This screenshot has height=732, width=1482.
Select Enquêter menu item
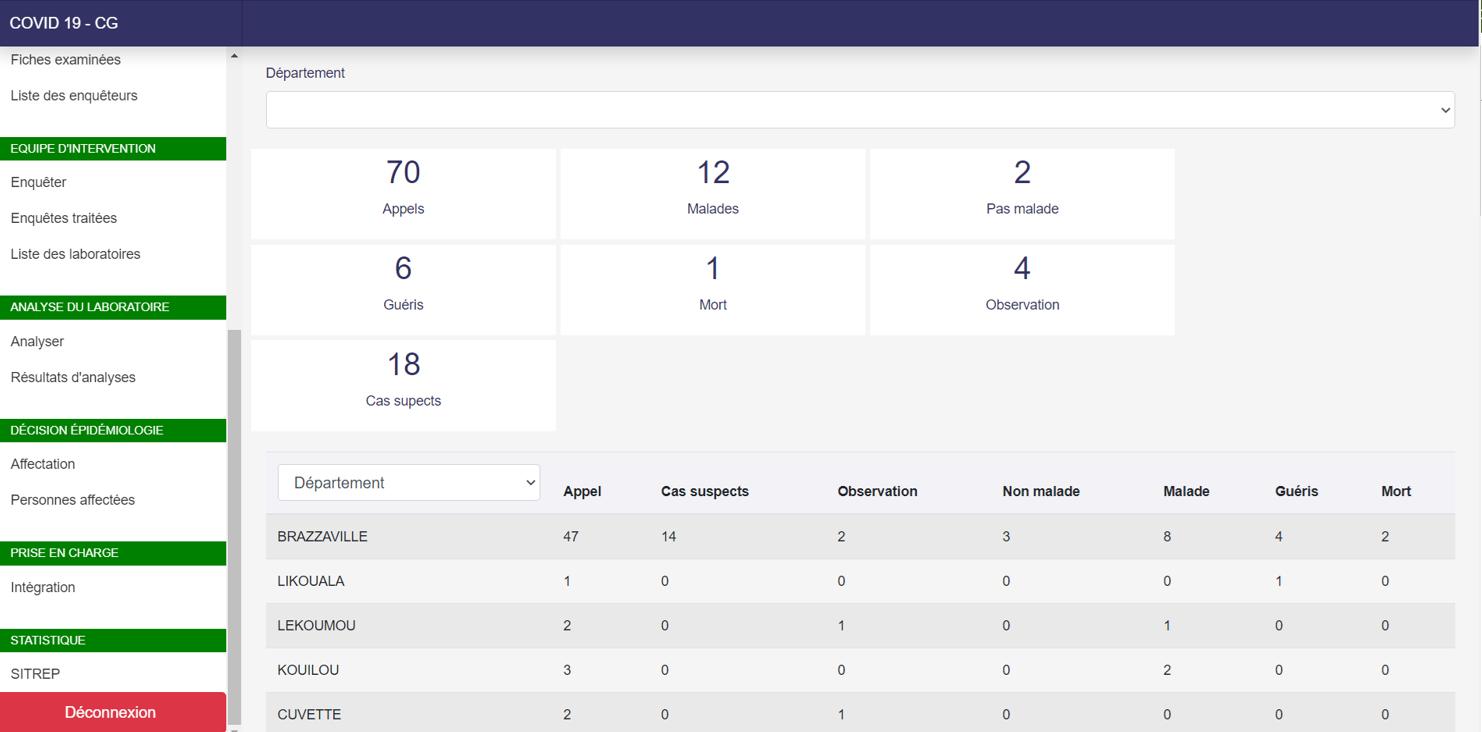(x=38, y=182)
